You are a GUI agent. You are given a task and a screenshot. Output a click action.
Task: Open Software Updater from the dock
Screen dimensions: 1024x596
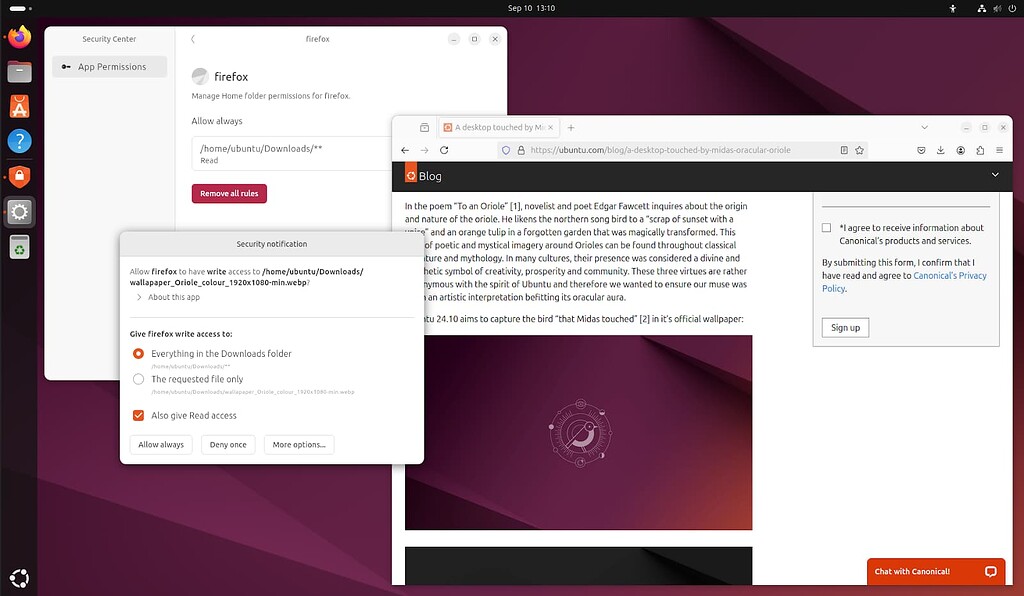tap(19, 247)
